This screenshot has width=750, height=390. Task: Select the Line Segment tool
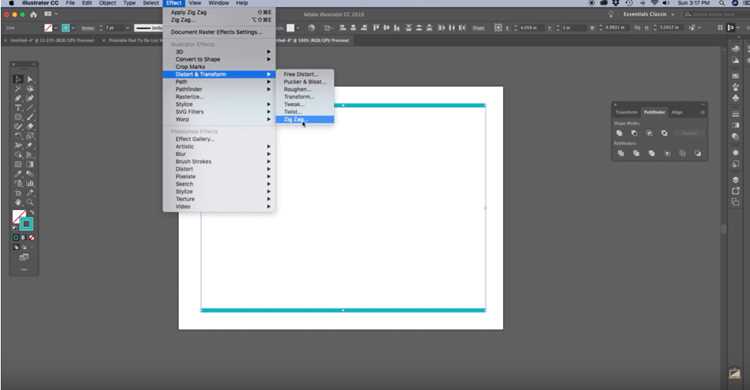30,108
